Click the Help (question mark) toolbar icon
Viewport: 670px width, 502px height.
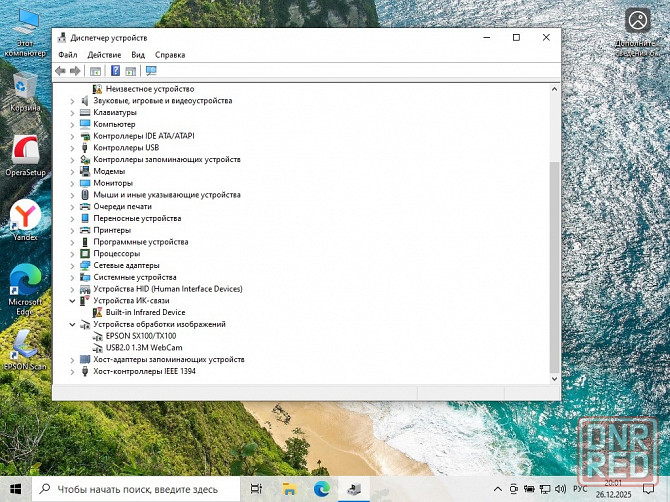[x=116, y=71]
